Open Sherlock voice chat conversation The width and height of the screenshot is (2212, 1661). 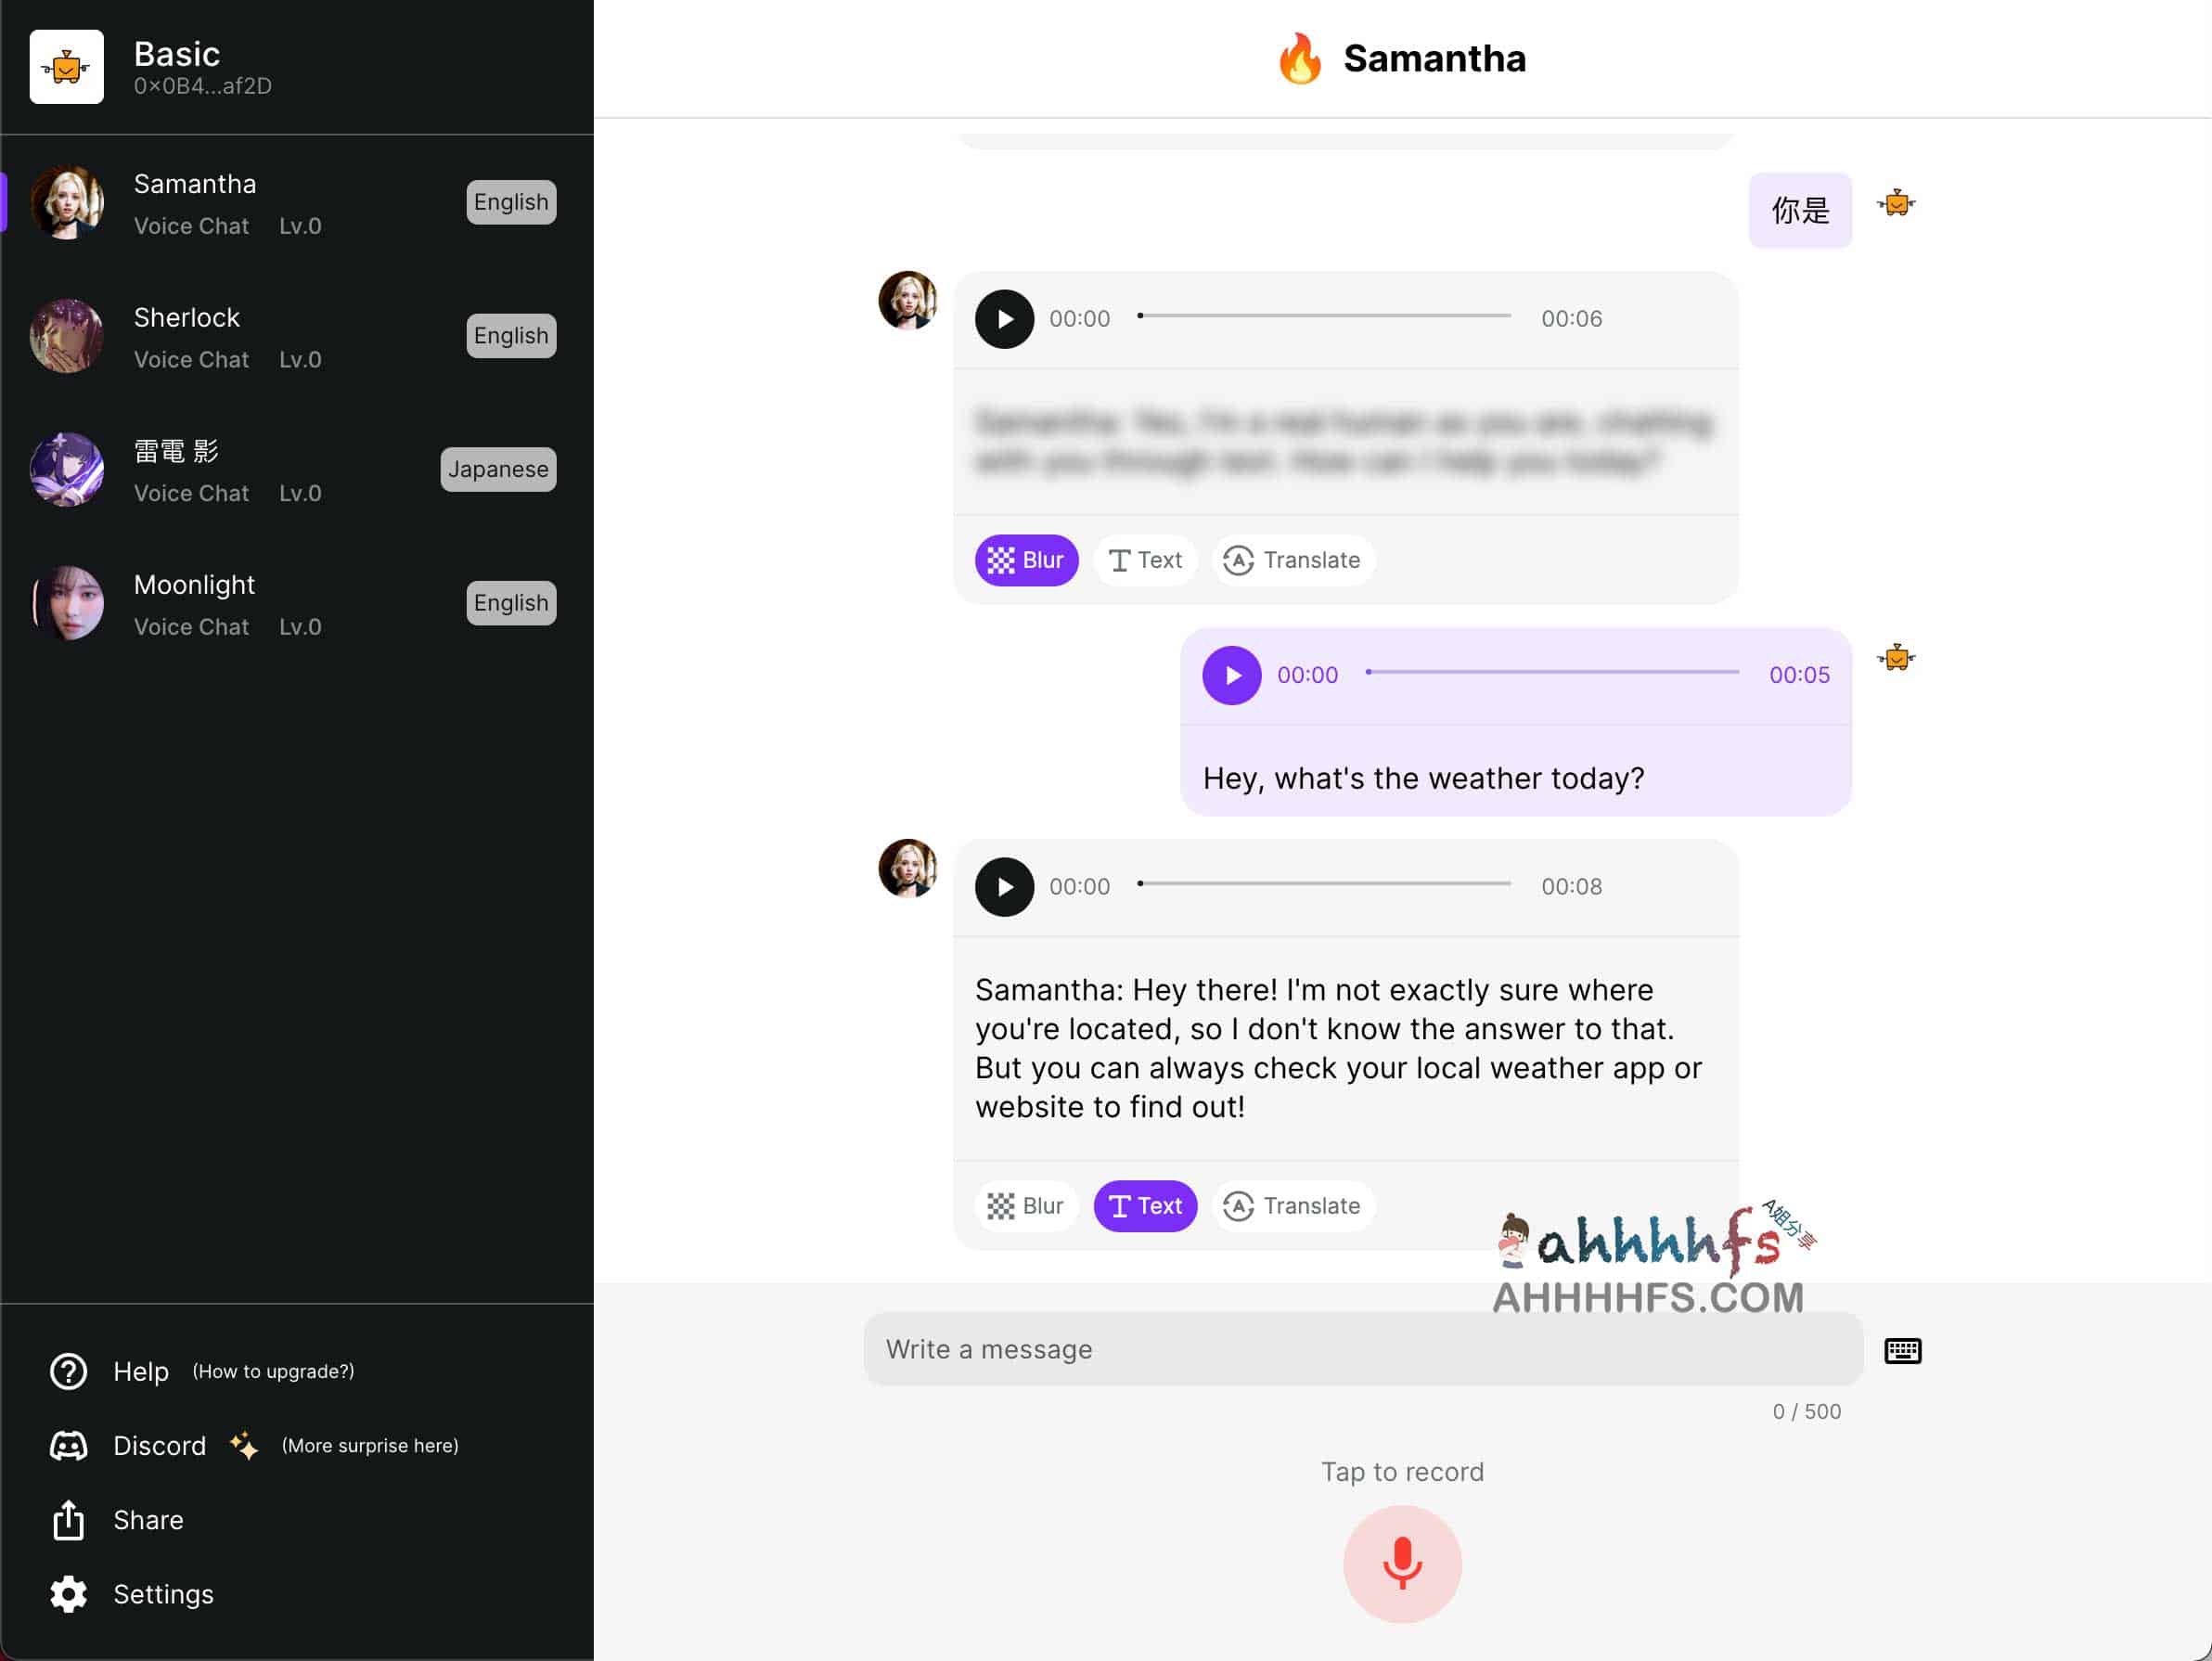click(x=297, y=335)
